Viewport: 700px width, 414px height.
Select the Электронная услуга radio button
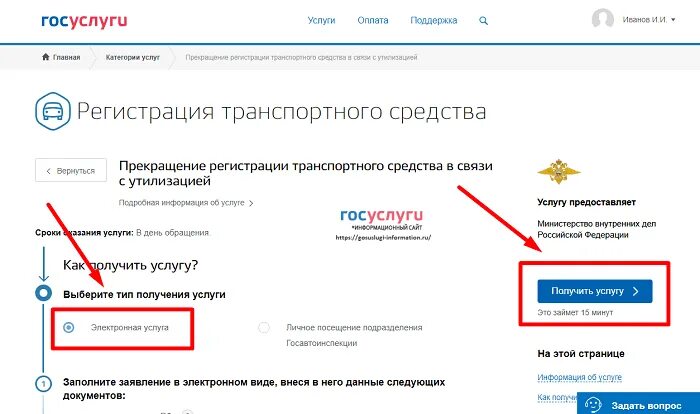(x=68, y=327)
